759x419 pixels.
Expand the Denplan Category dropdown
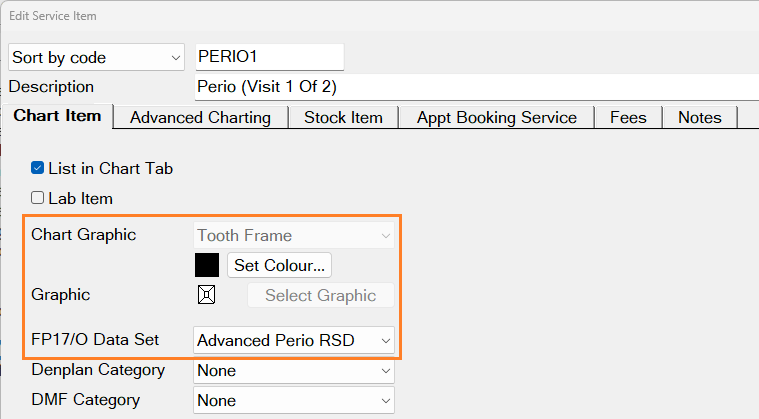pyautogui.click(x=294, y=370)
